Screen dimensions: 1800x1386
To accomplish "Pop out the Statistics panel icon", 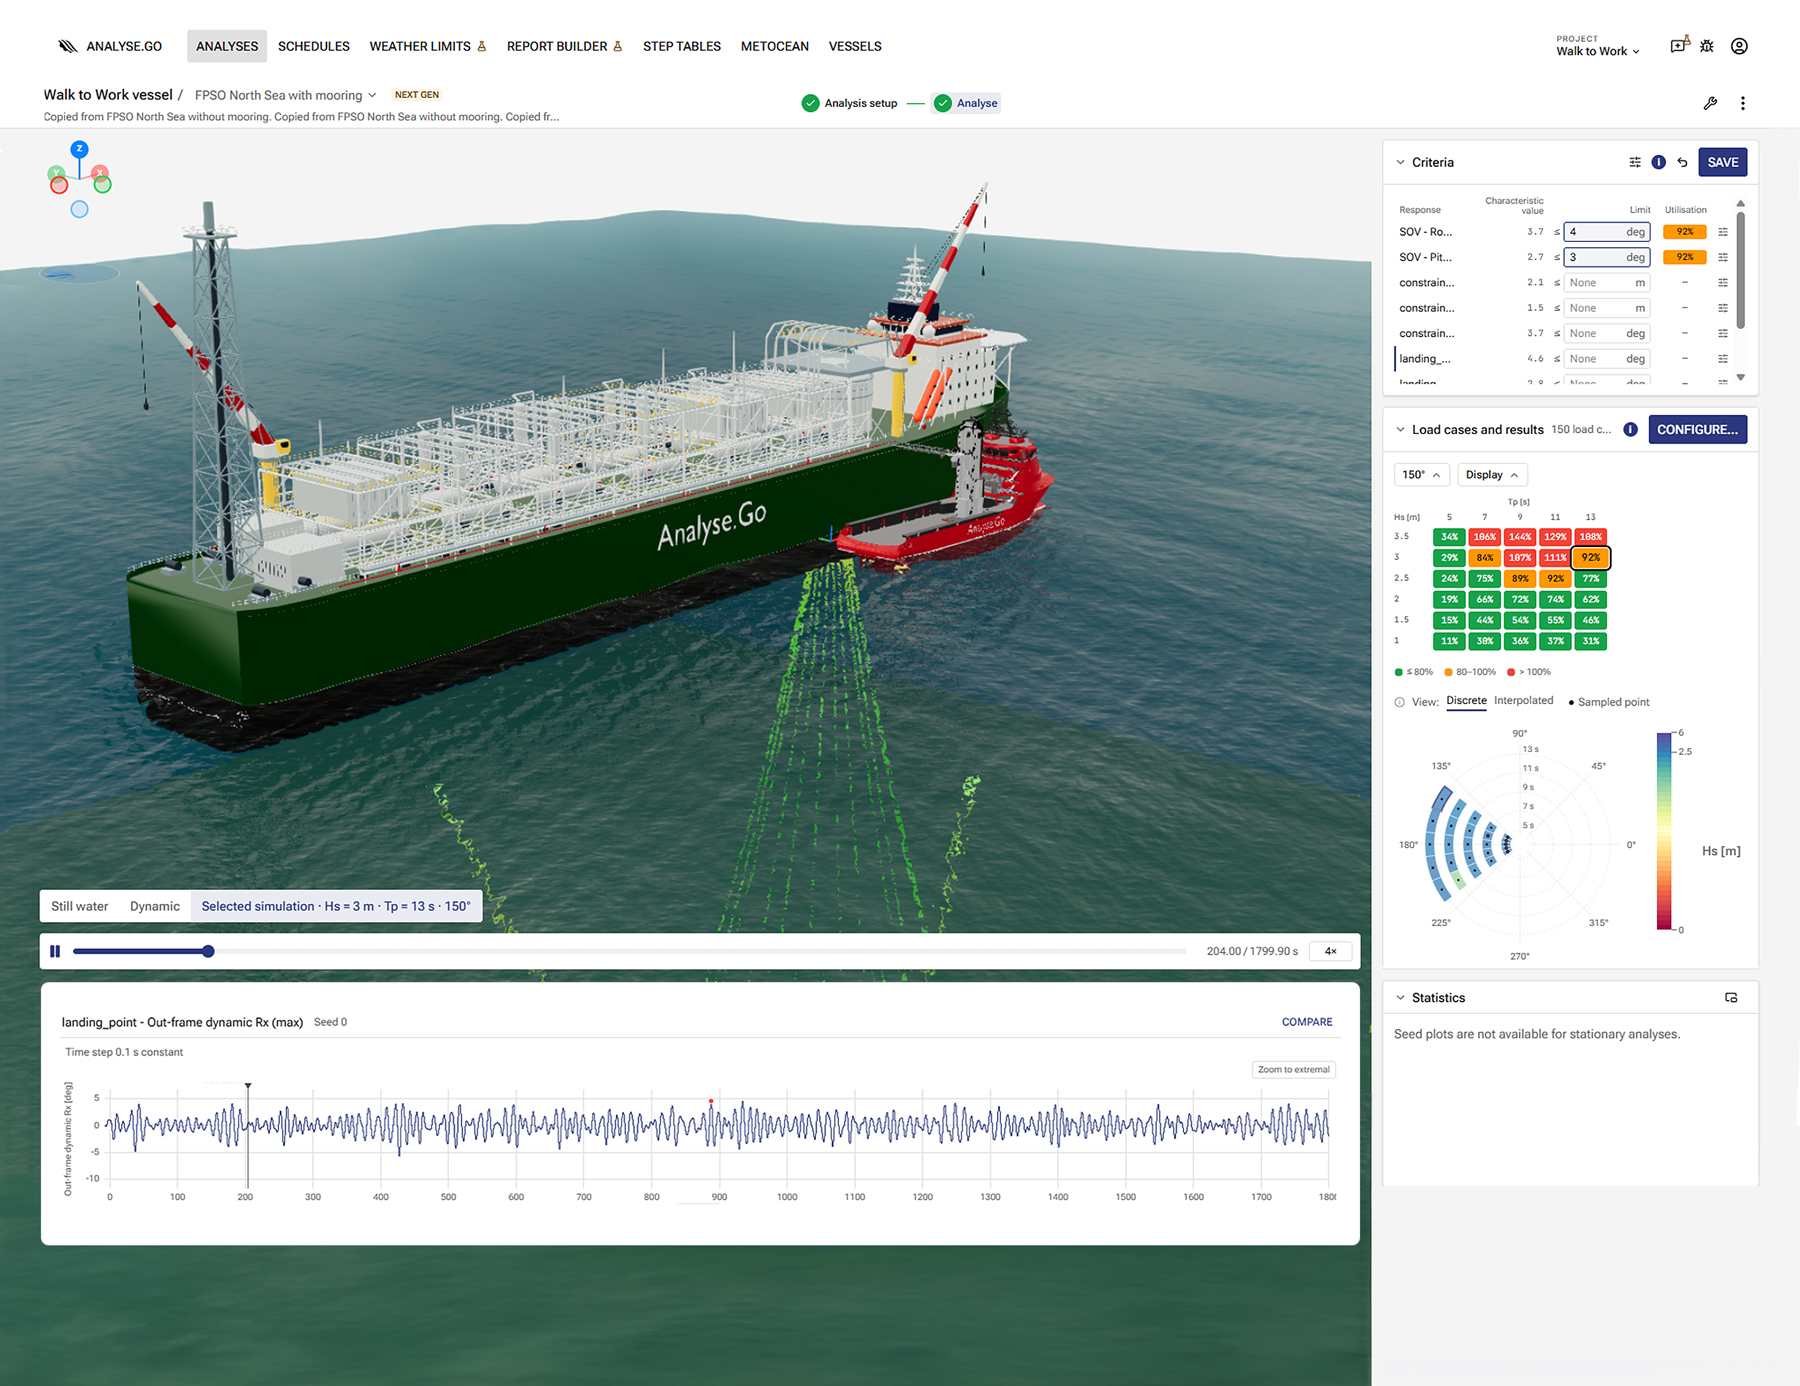I will click(x=1731, y=998).
